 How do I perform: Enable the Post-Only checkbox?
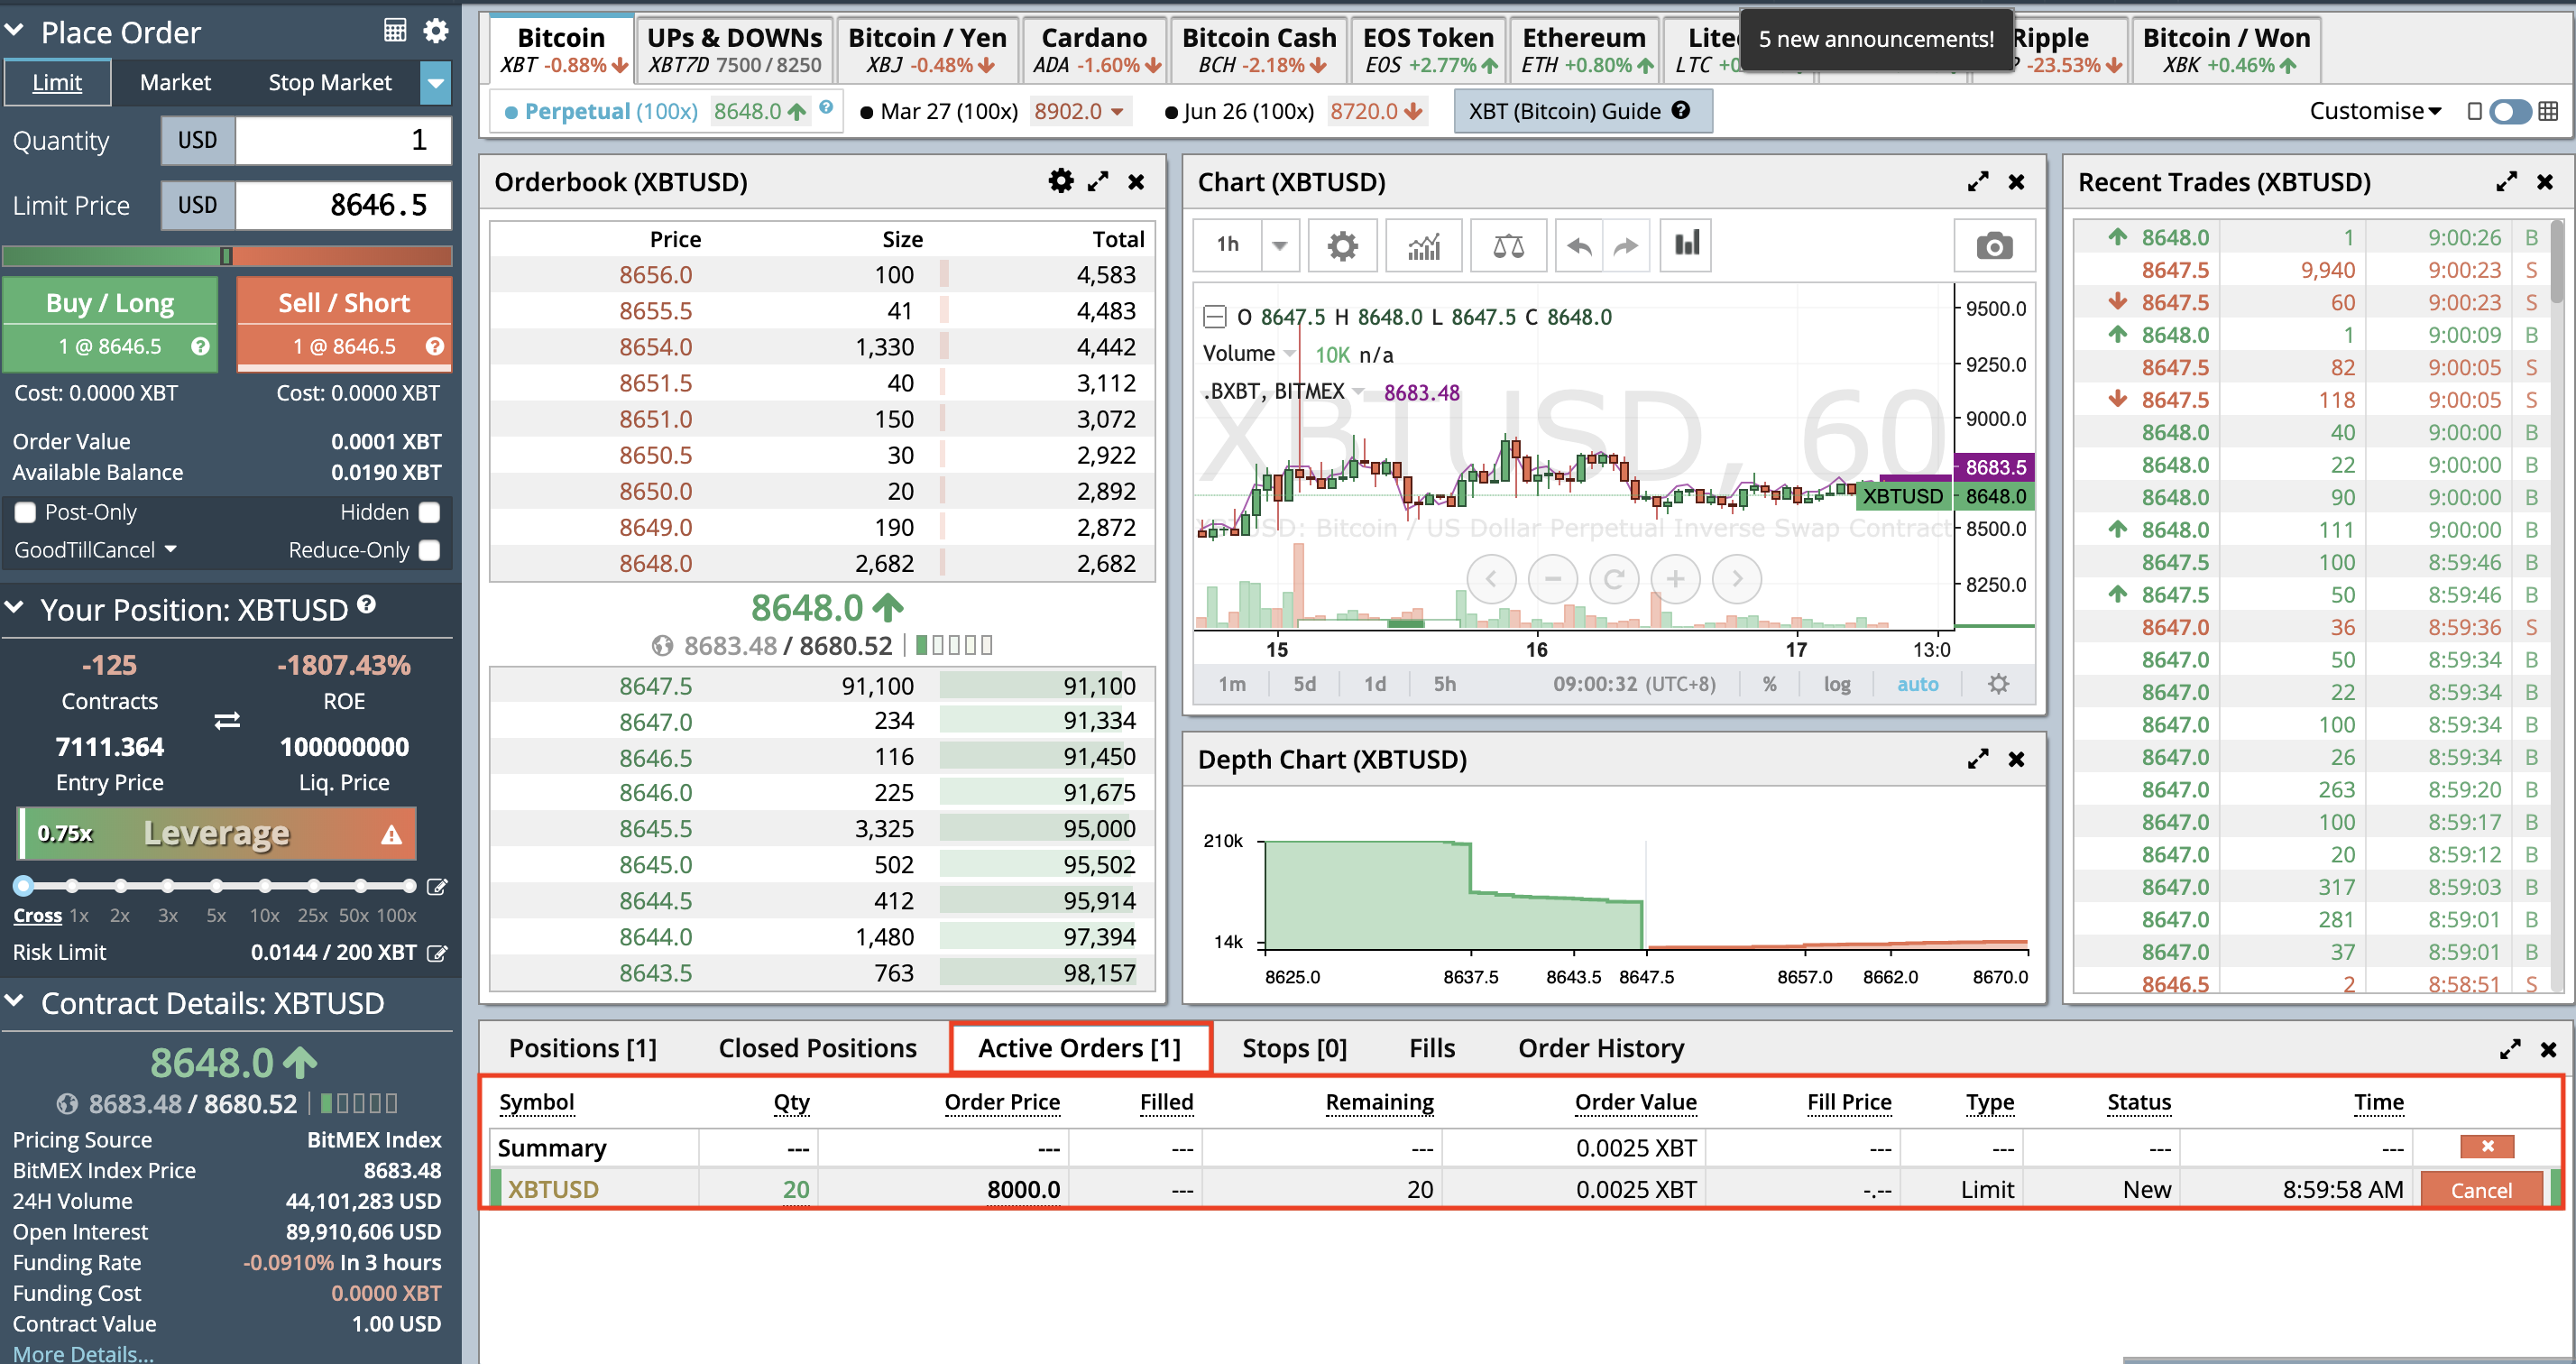click(26, 513)
